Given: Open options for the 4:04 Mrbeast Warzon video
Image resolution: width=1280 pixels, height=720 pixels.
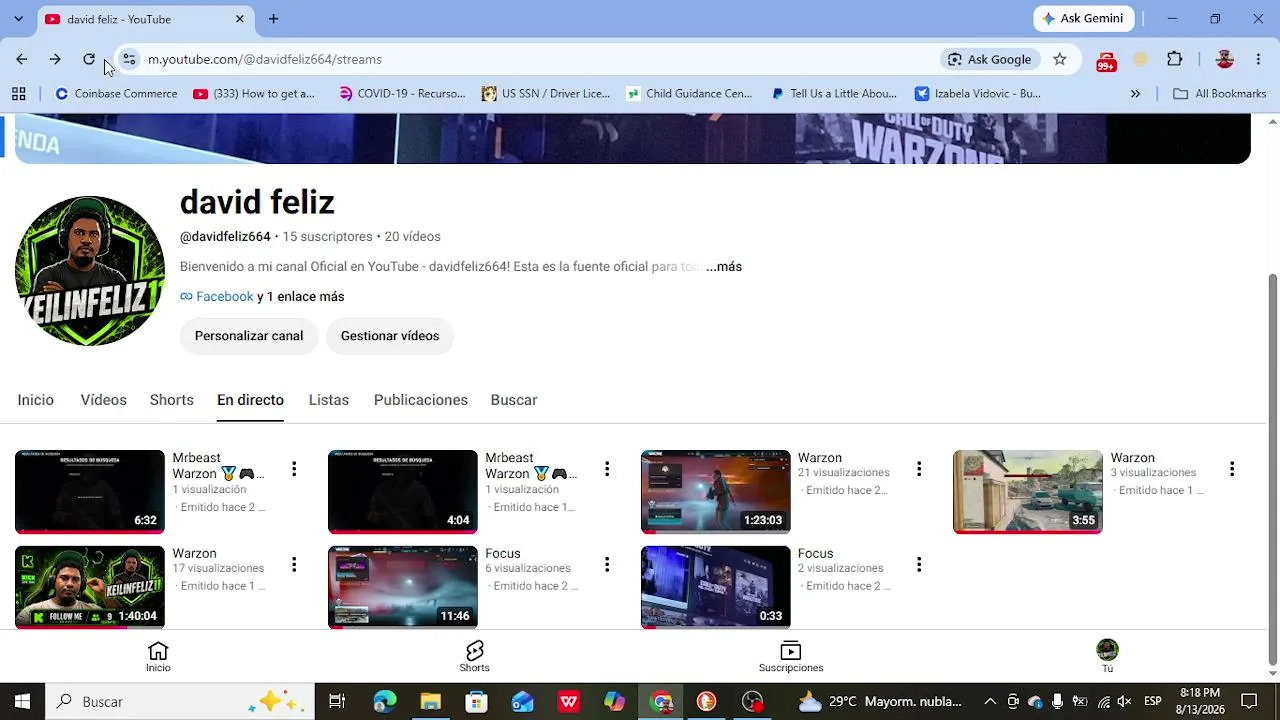Looking at the screenshot, I should click(x=607, y=469).
